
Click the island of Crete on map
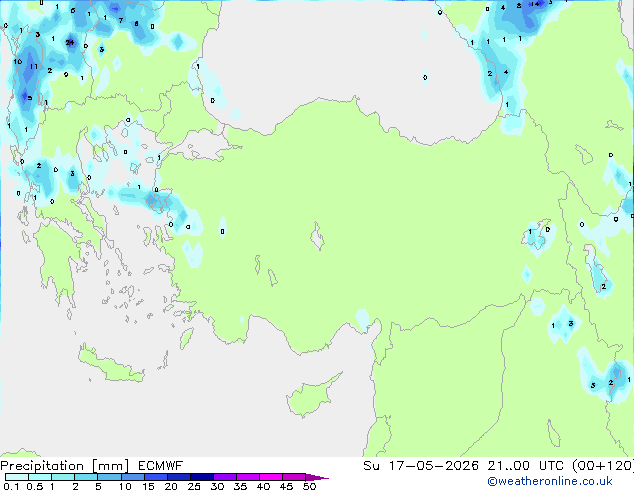[x=110, y=367]
